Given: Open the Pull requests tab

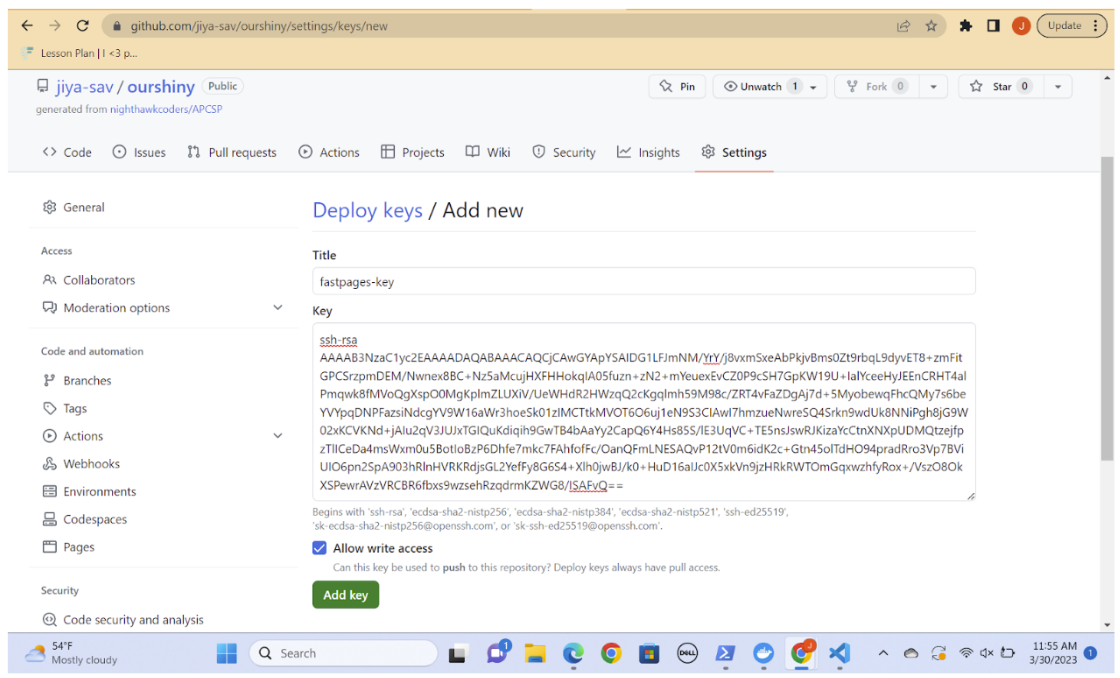Looking at the screenshot, I should coord(231,152).
